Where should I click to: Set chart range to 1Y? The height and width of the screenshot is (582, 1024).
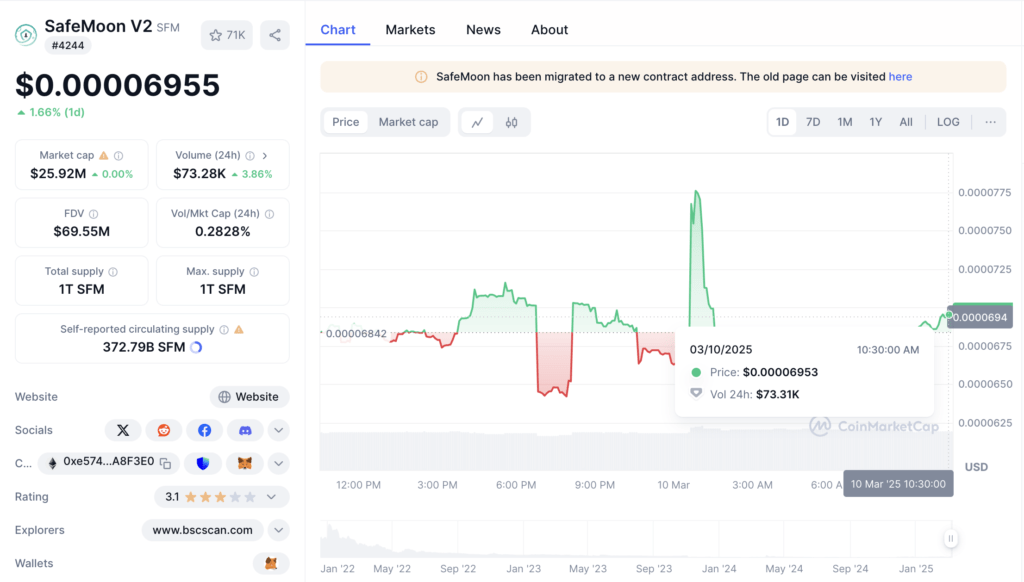[x=876, y=122]
